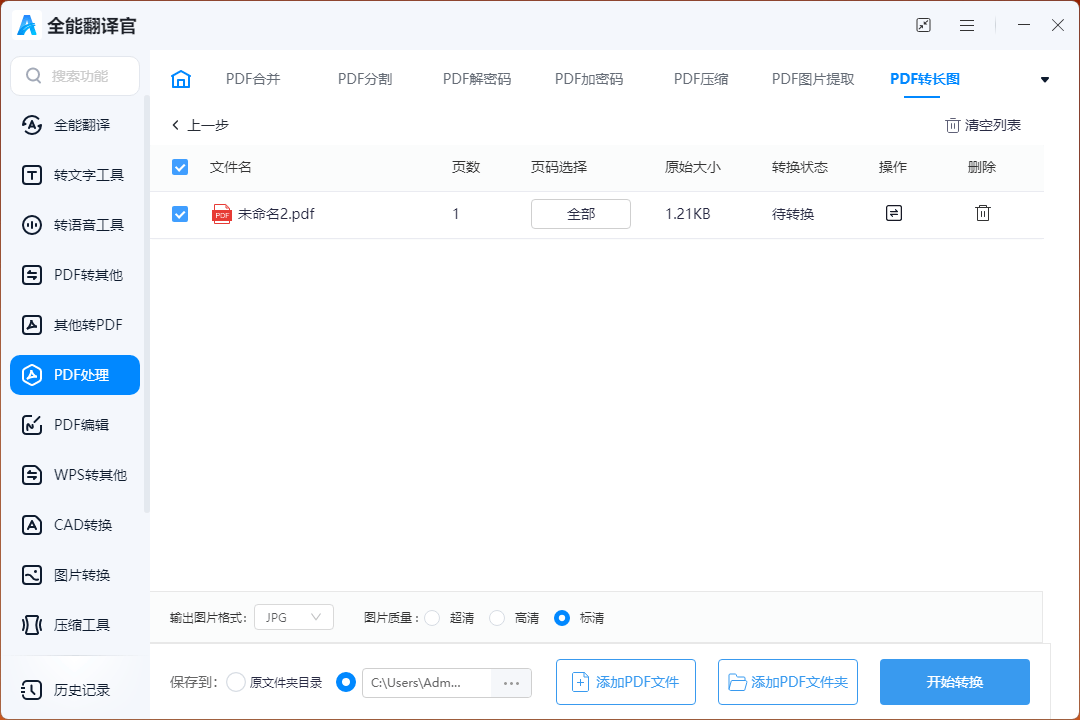Expand more PDF tabs with arrow
1080x720 pixels.
[x=1045, y=80]
